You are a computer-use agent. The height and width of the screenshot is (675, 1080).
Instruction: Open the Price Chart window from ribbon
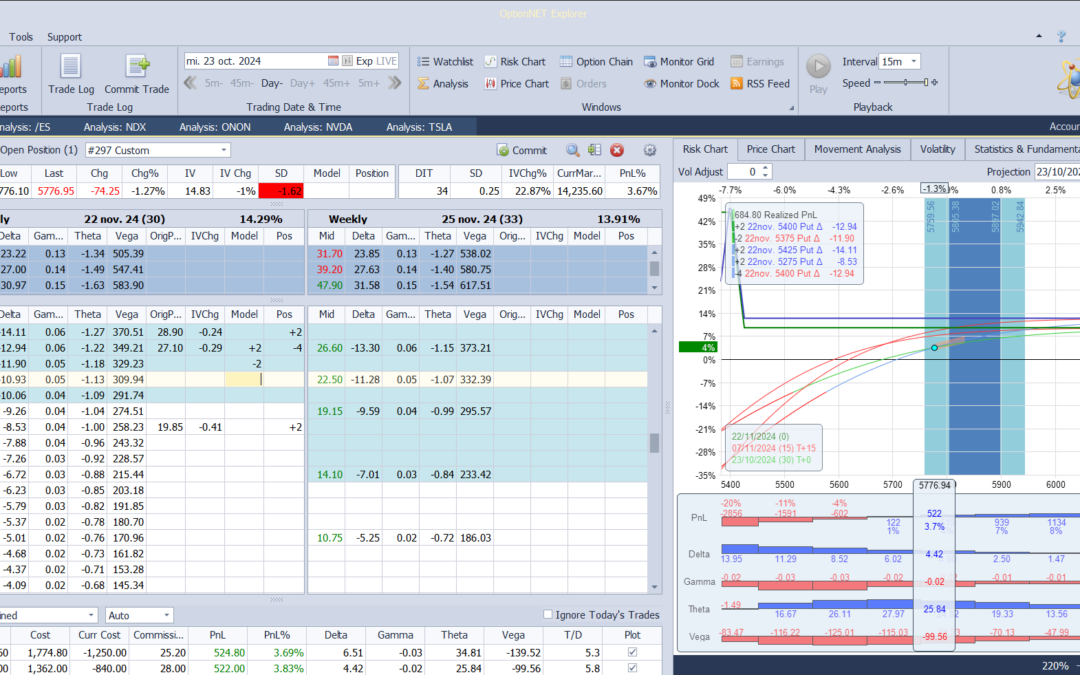click(517, 83)
